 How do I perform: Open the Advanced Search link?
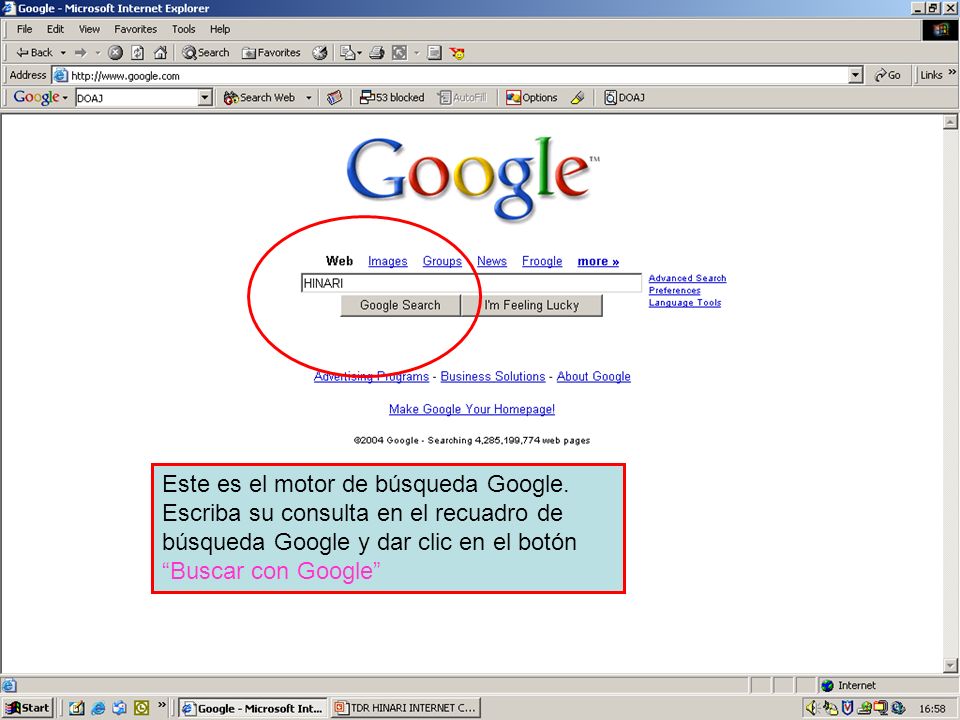[688, 278]
